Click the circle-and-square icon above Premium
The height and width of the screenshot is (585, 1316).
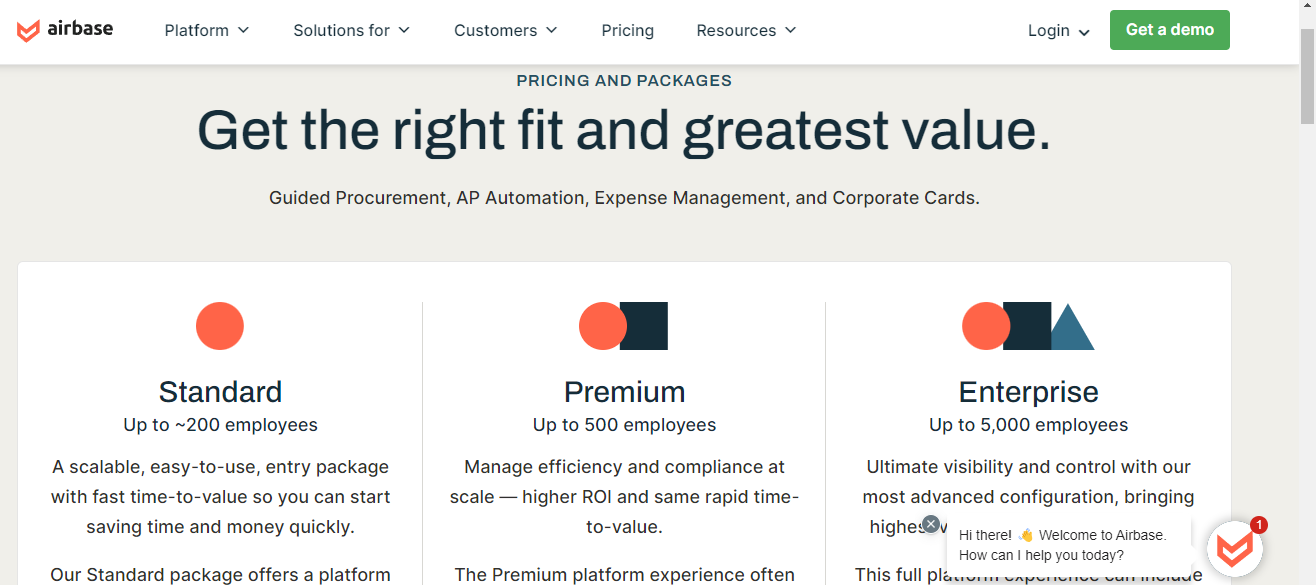pyautogui.click(x=622, y=326)
